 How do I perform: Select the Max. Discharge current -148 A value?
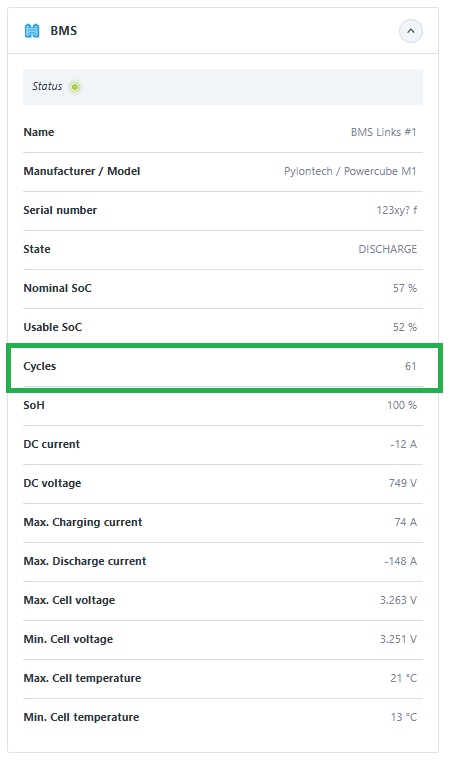401,561
